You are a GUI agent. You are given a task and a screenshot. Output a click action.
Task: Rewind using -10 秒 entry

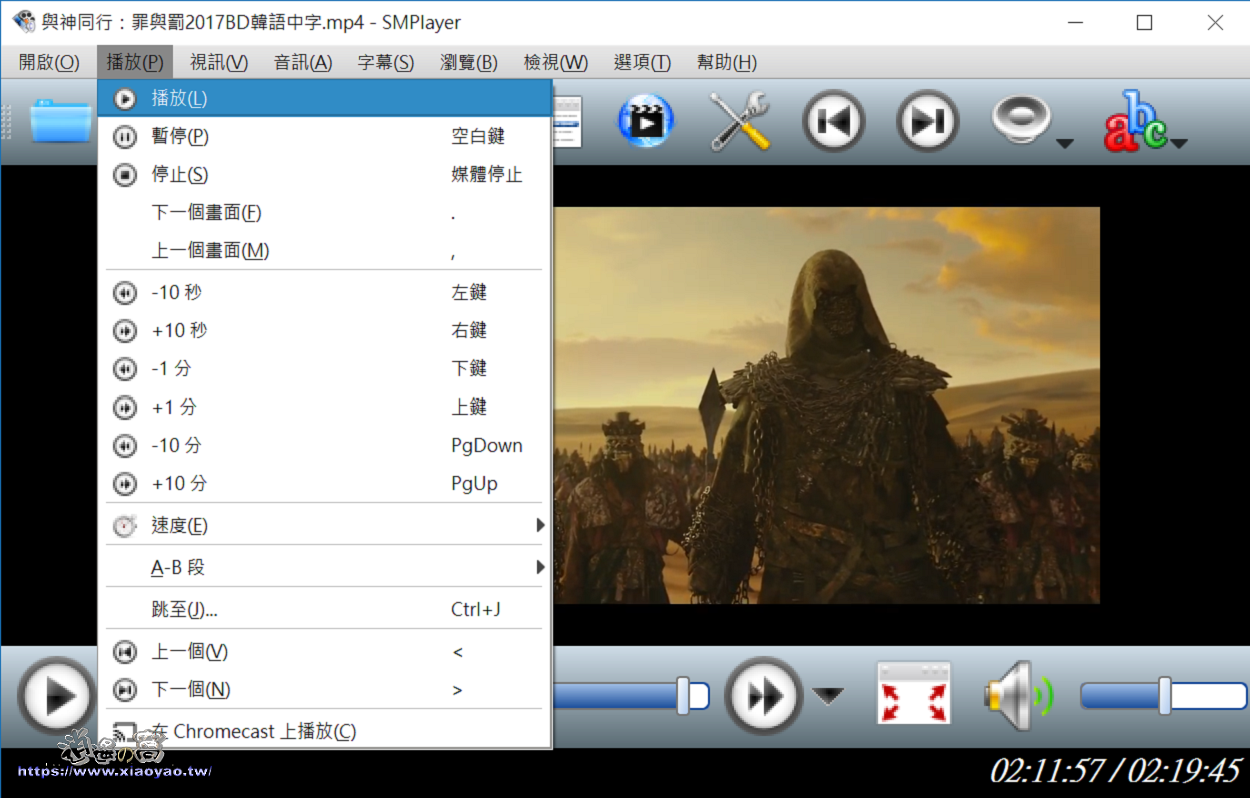(325, 292)
